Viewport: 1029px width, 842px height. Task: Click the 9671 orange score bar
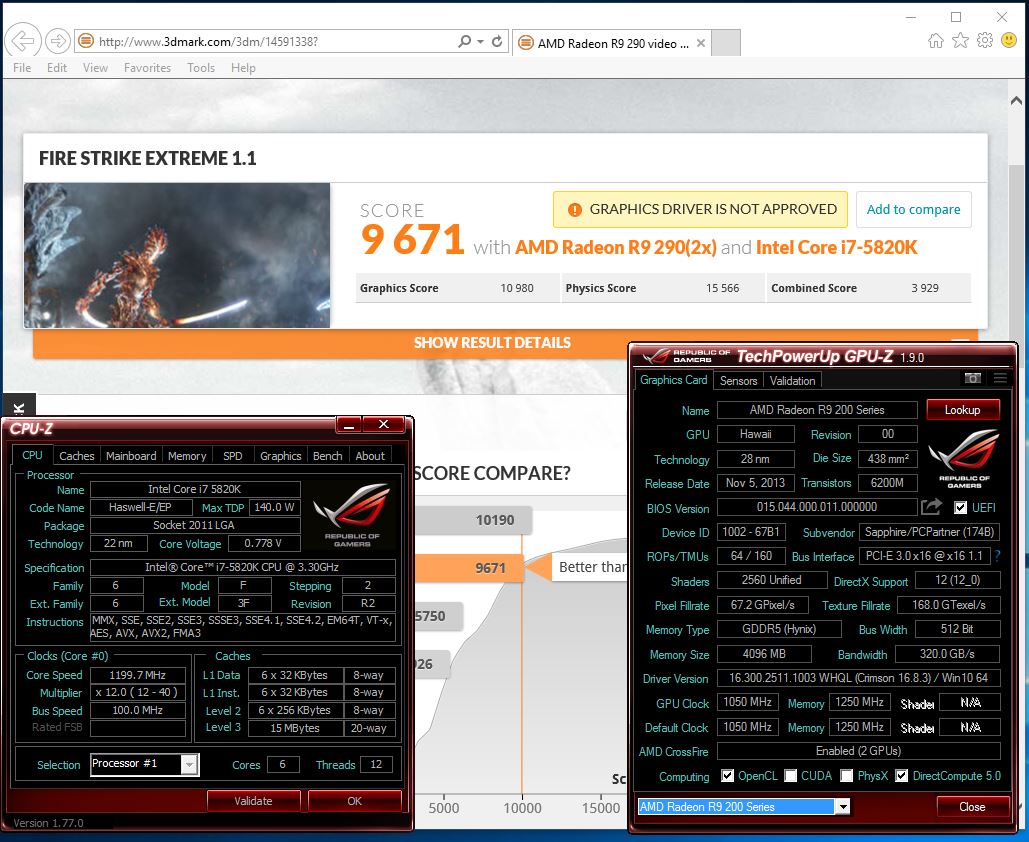(x=470, y=568)
